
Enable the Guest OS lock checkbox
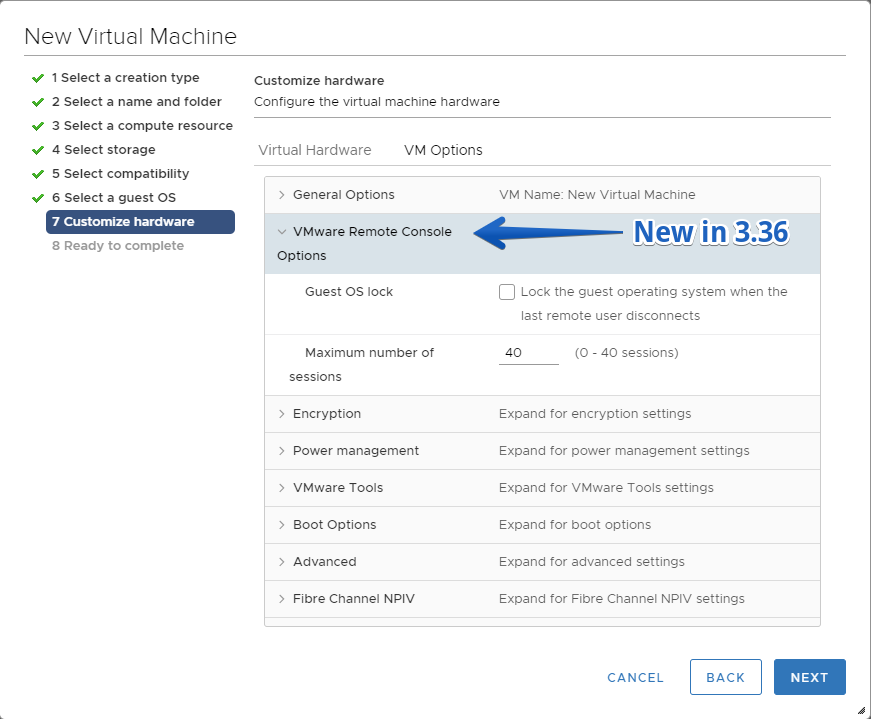point(507,292)
